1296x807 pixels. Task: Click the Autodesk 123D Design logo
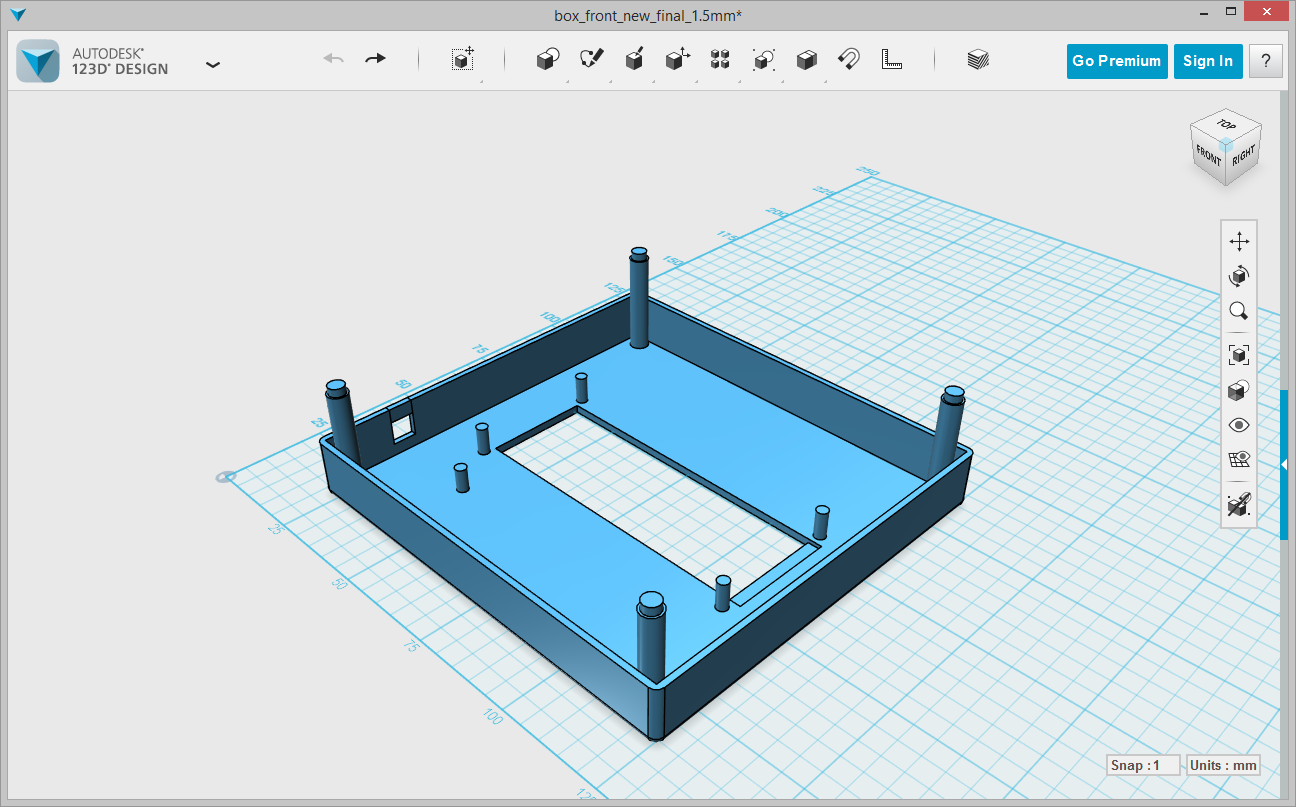pos(40,61)
